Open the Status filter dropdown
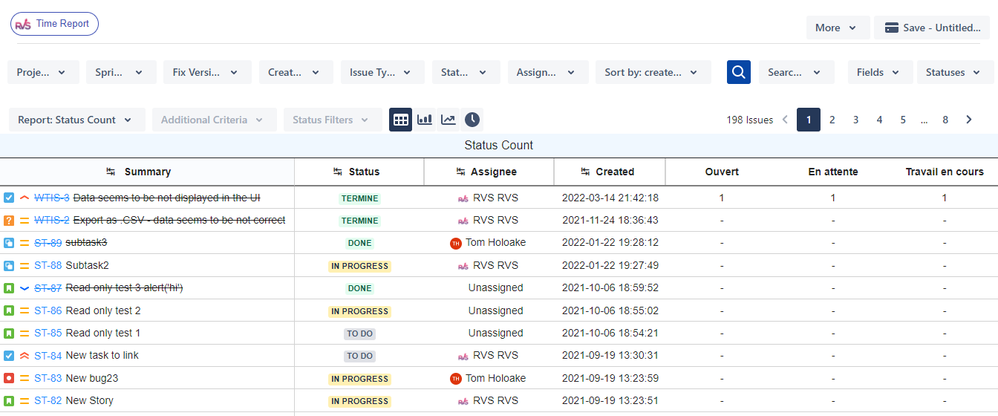Viewport: 998px width, 416px height. [x=466, y=73]
